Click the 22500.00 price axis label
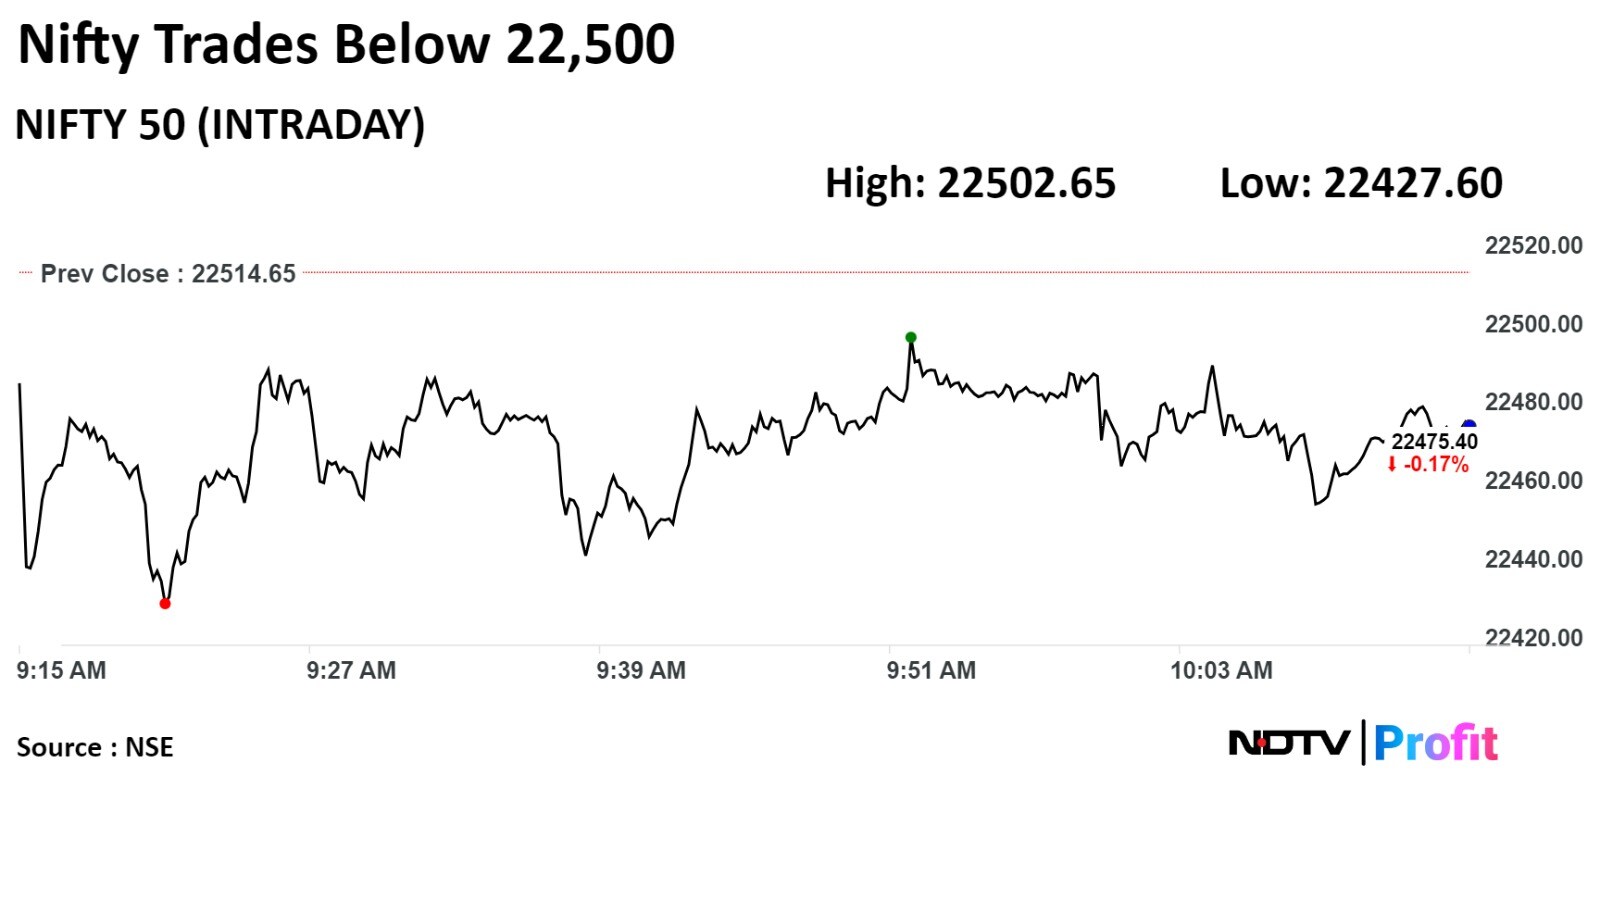Screen dimensions: 1600x900 tap(1533, 324)
